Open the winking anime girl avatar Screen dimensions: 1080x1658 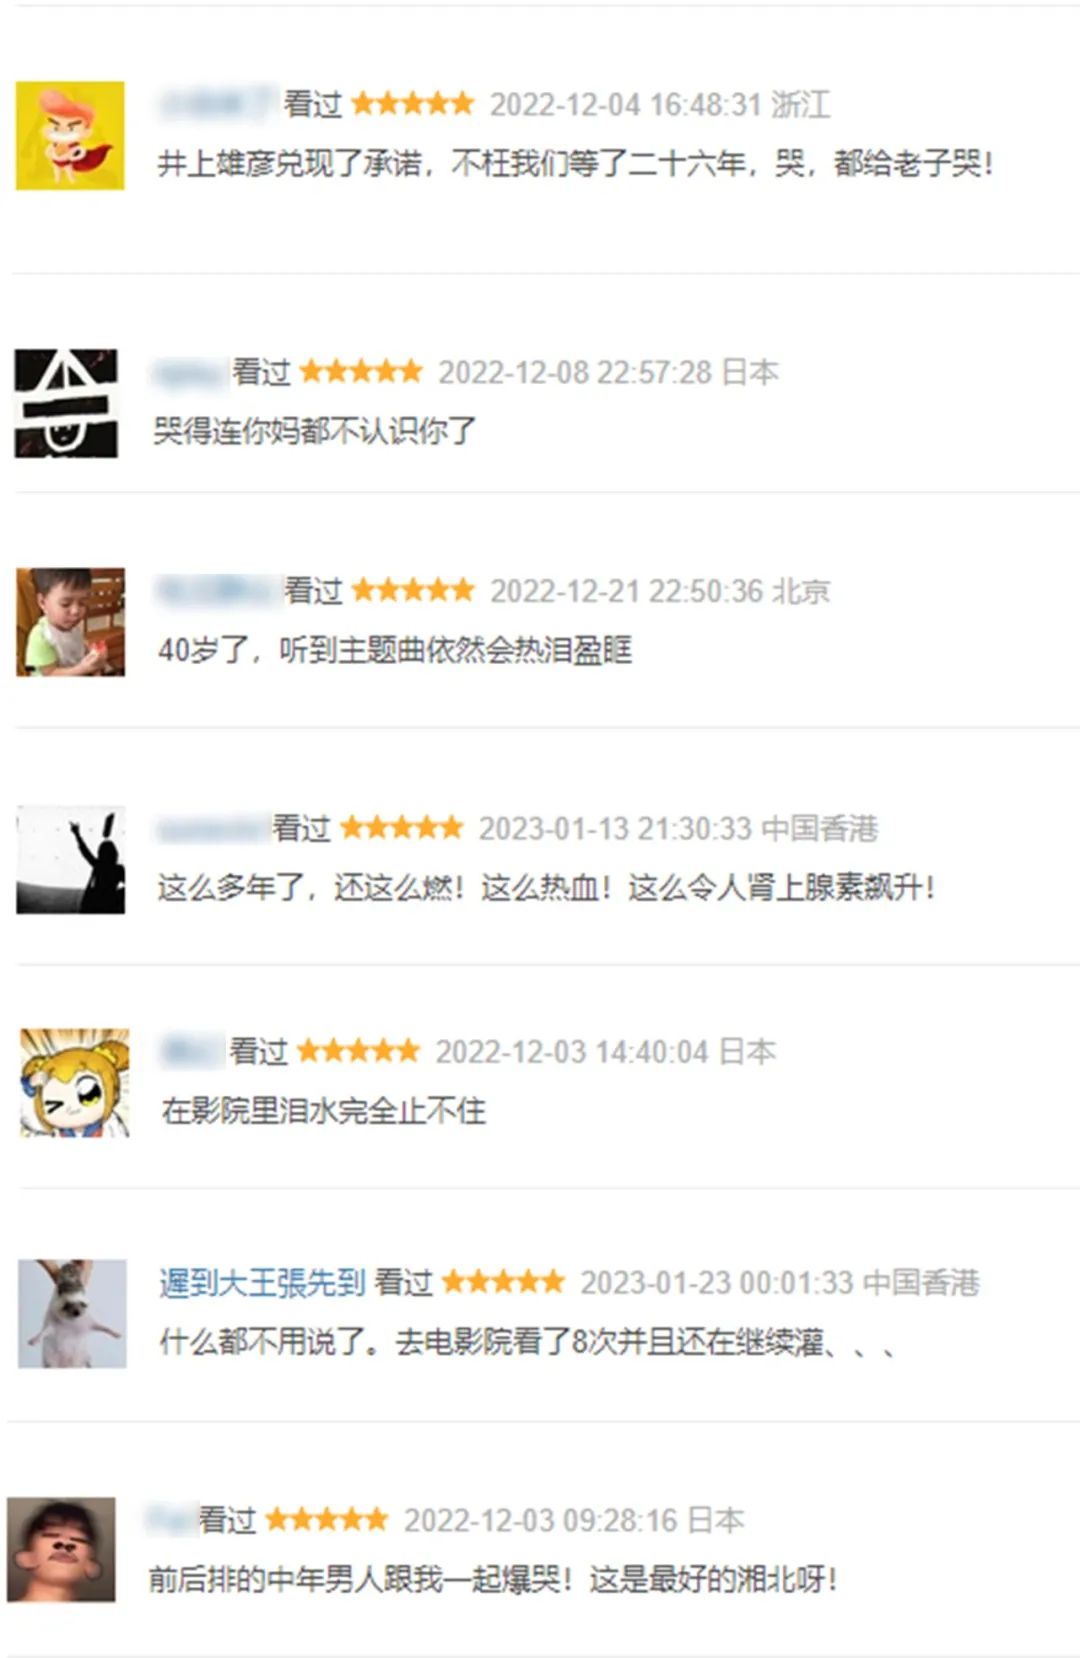[x=75, y=1082]
